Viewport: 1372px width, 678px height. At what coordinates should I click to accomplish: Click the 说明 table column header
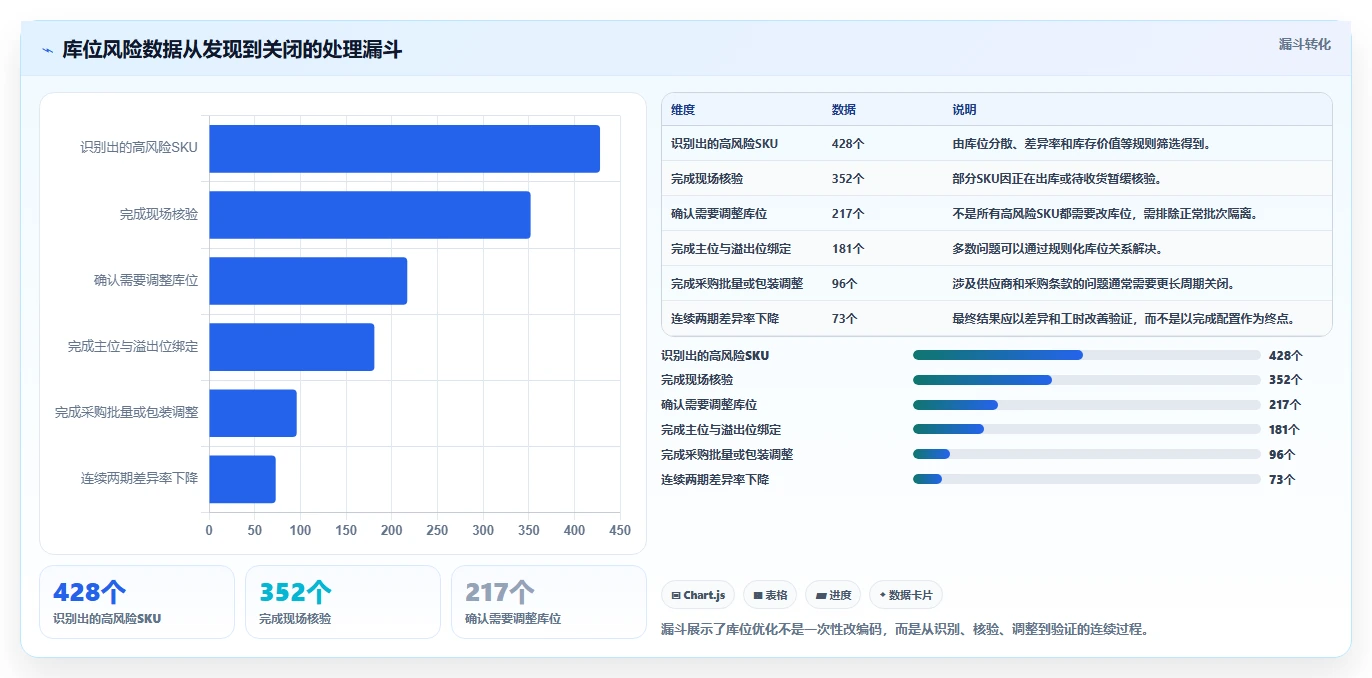(964, 110)
